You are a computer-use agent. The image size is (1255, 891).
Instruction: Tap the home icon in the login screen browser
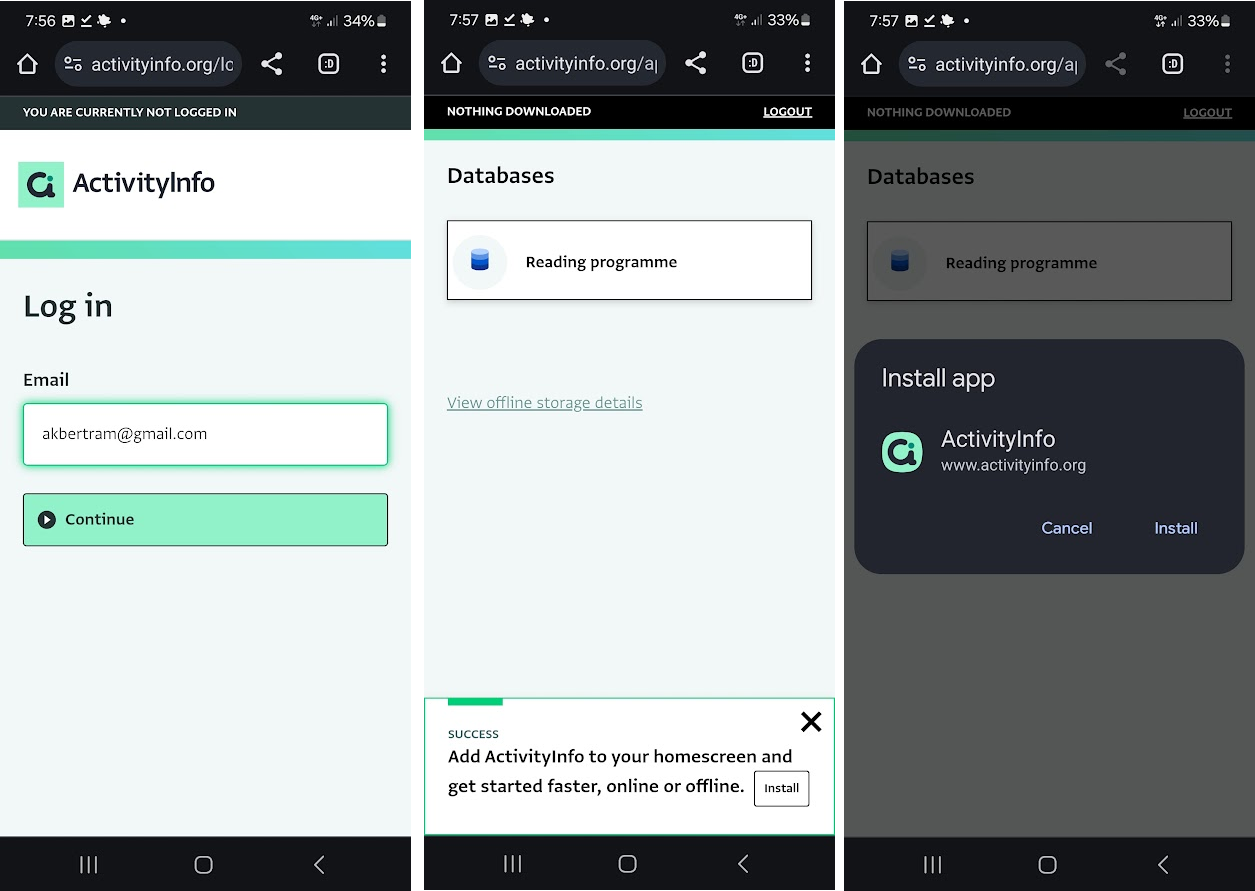tap(28, 64)
